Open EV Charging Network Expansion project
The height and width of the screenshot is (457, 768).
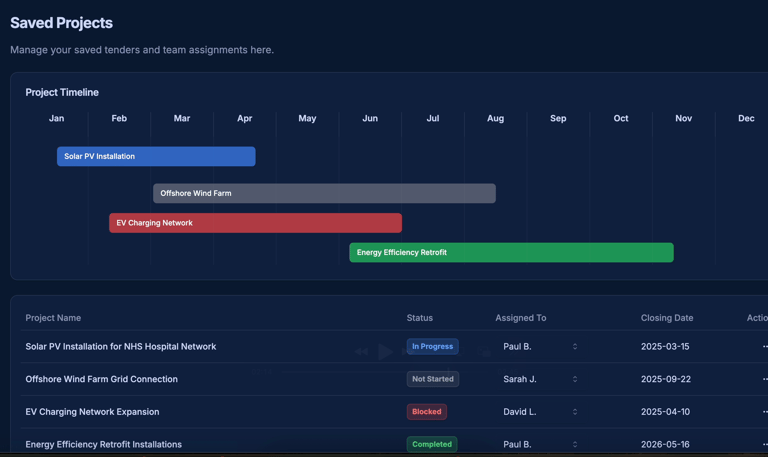tap(92, 412)
